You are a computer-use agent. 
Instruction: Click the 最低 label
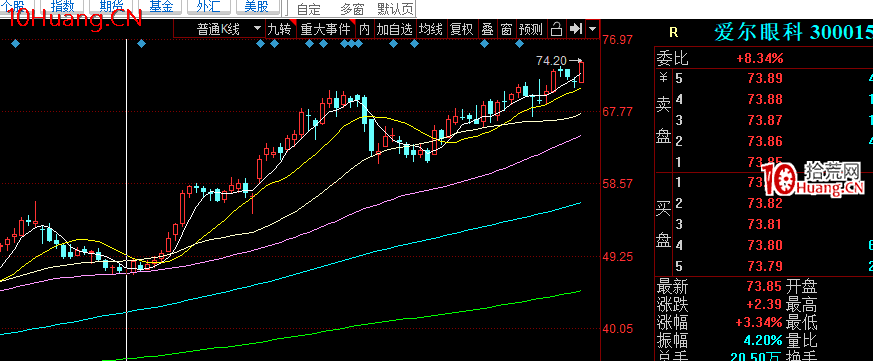[802, 322]
